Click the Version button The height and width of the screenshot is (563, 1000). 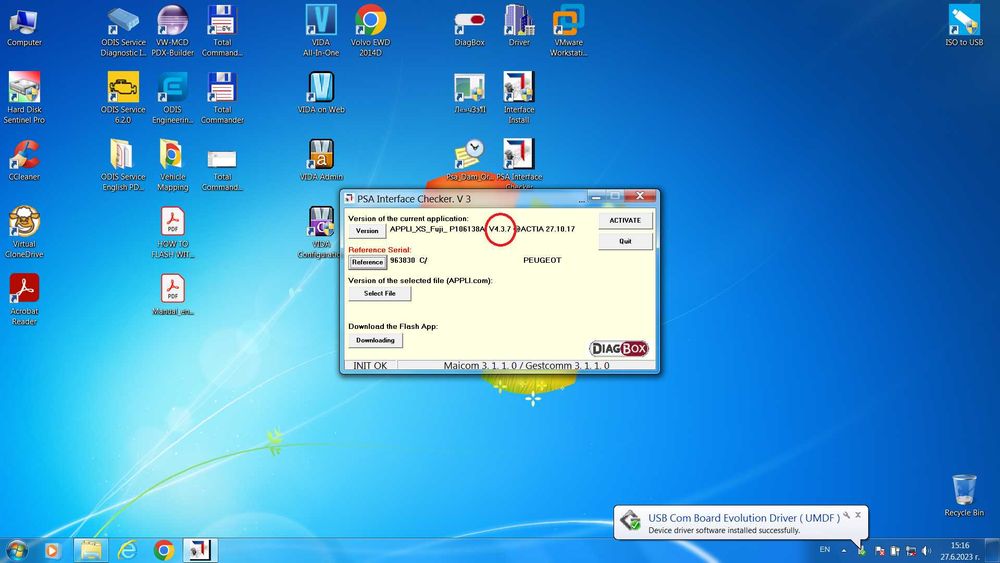coord(367,231)
